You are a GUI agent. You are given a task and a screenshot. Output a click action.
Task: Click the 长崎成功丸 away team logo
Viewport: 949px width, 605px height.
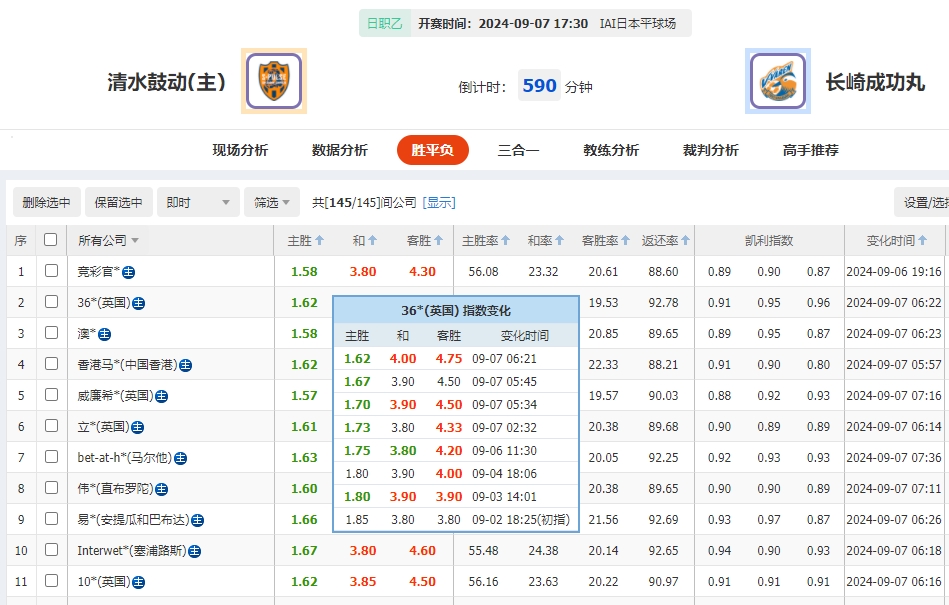777,79
